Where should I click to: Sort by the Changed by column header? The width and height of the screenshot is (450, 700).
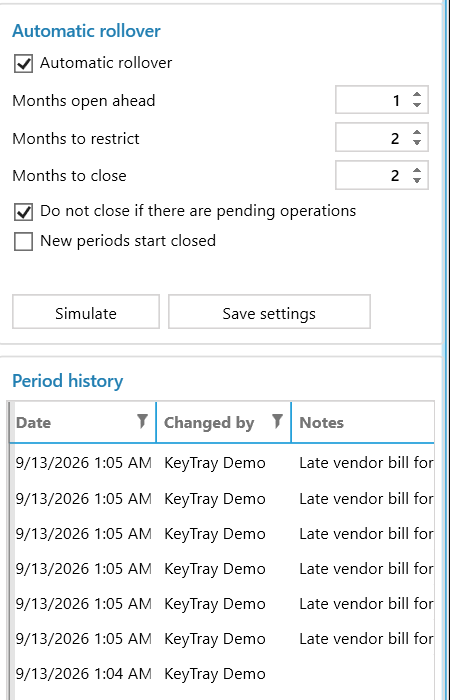coord(209,423)
